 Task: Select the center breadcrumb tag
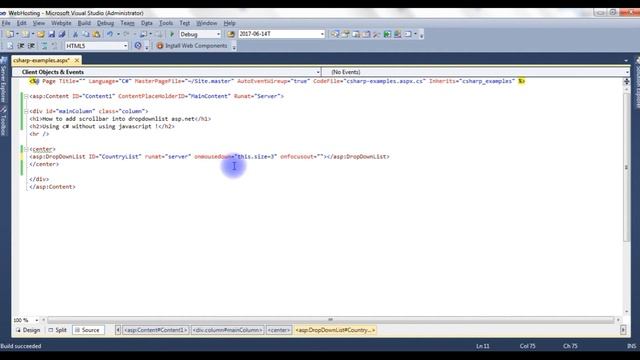[279, 330]
